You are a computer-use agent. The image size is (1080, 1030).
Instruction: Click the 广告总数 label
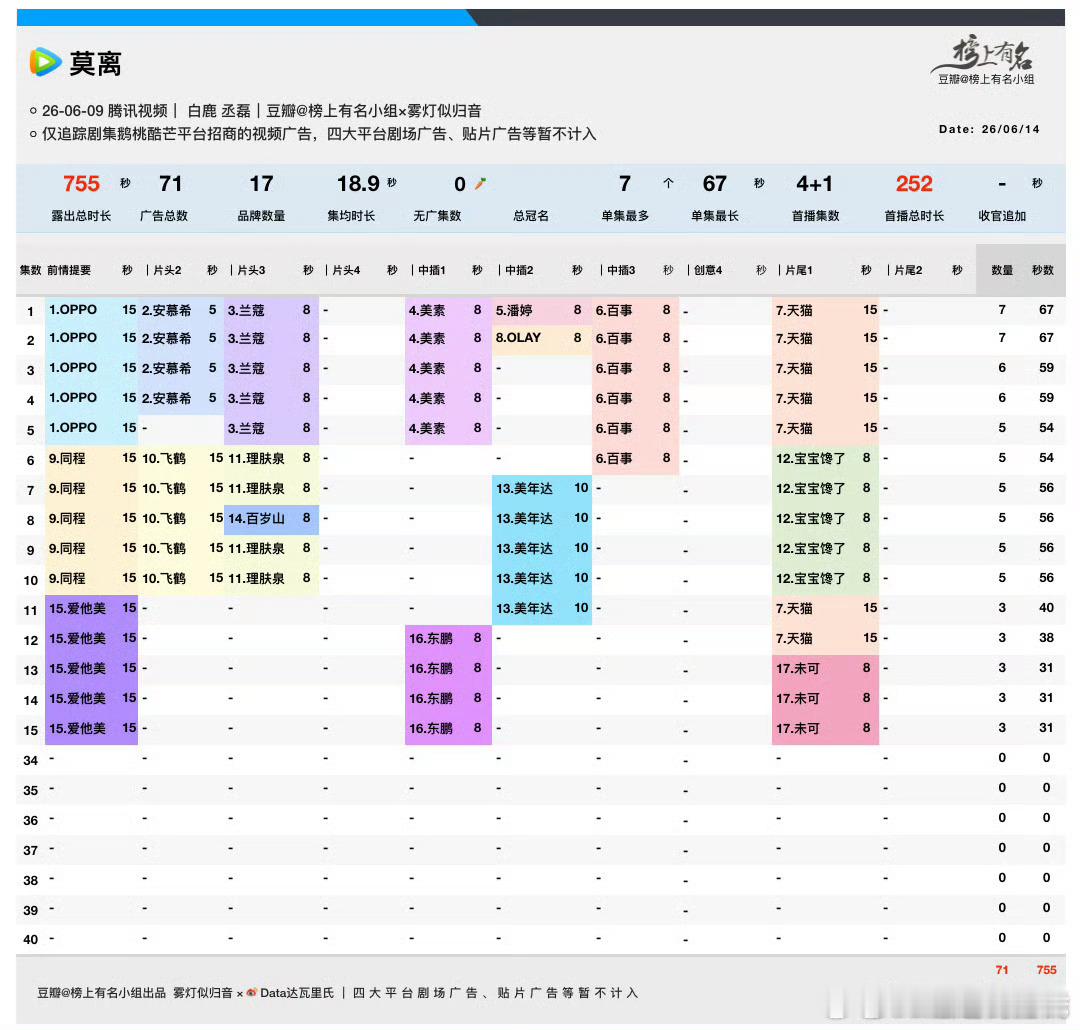click(x=164, y=216)
